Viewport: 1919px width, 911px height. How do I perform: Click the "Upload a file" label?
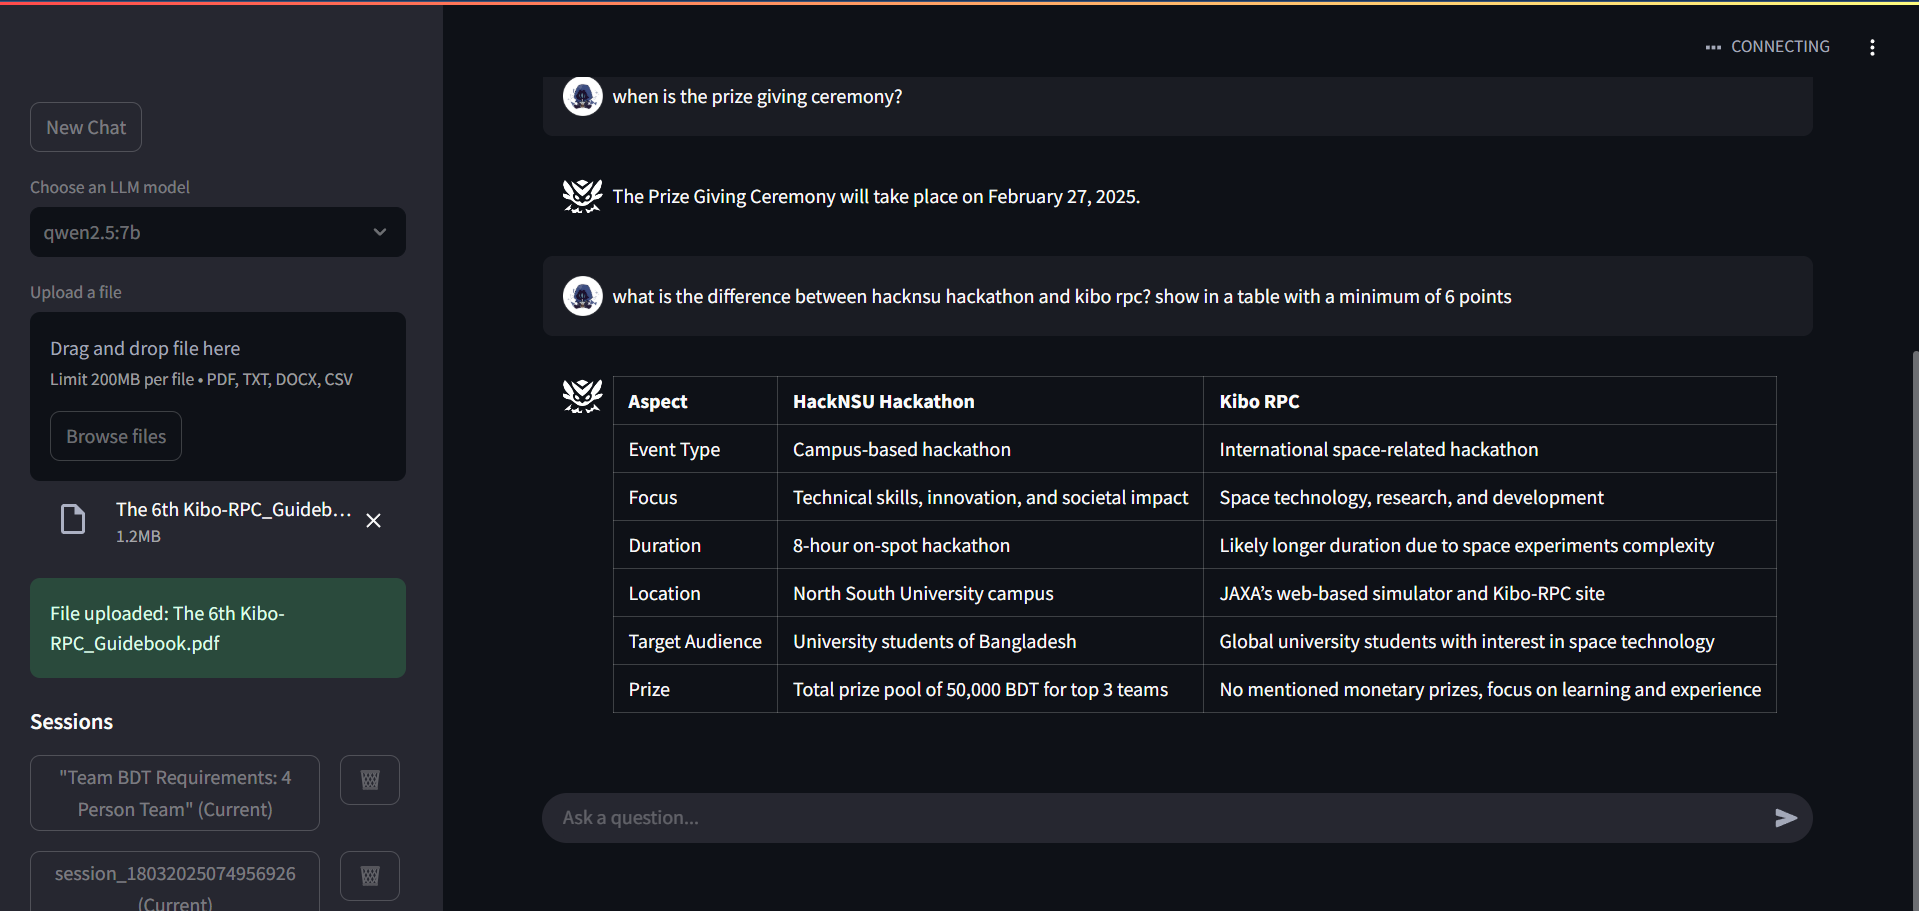click(x=76, y=292)
